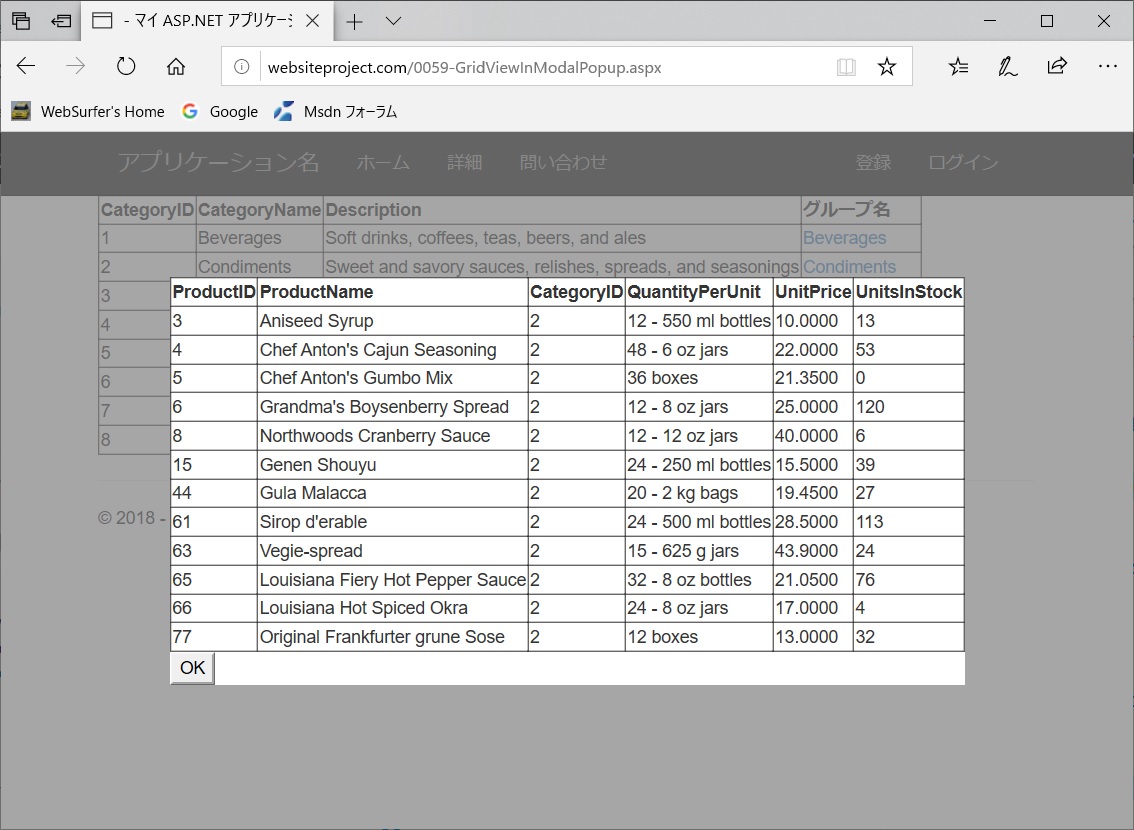Open Settings and more ellipsis menu
The image size is (1134, 830).
pos(1107,67)
